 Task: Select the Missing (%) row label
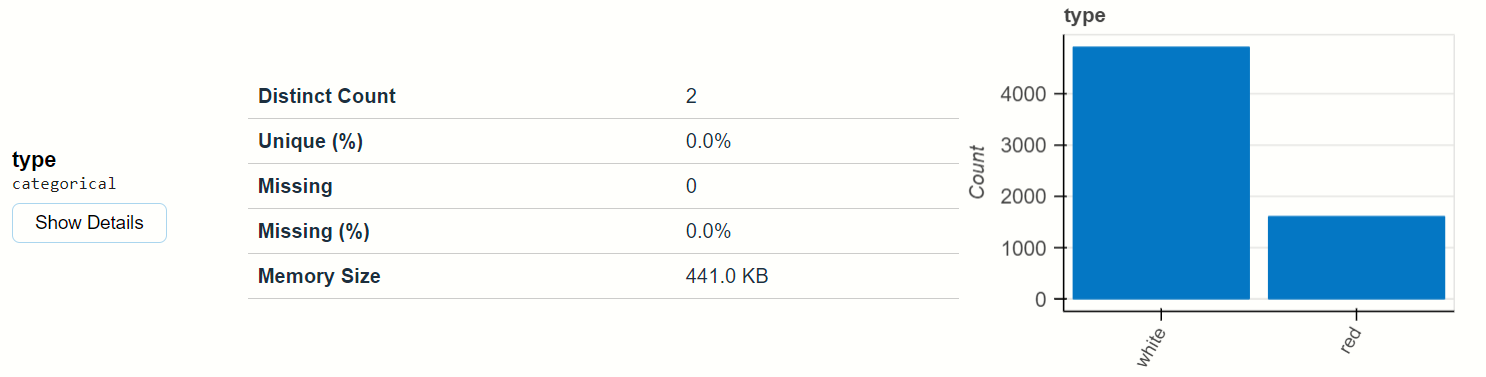pyautogui.click(x=314, y=231)
